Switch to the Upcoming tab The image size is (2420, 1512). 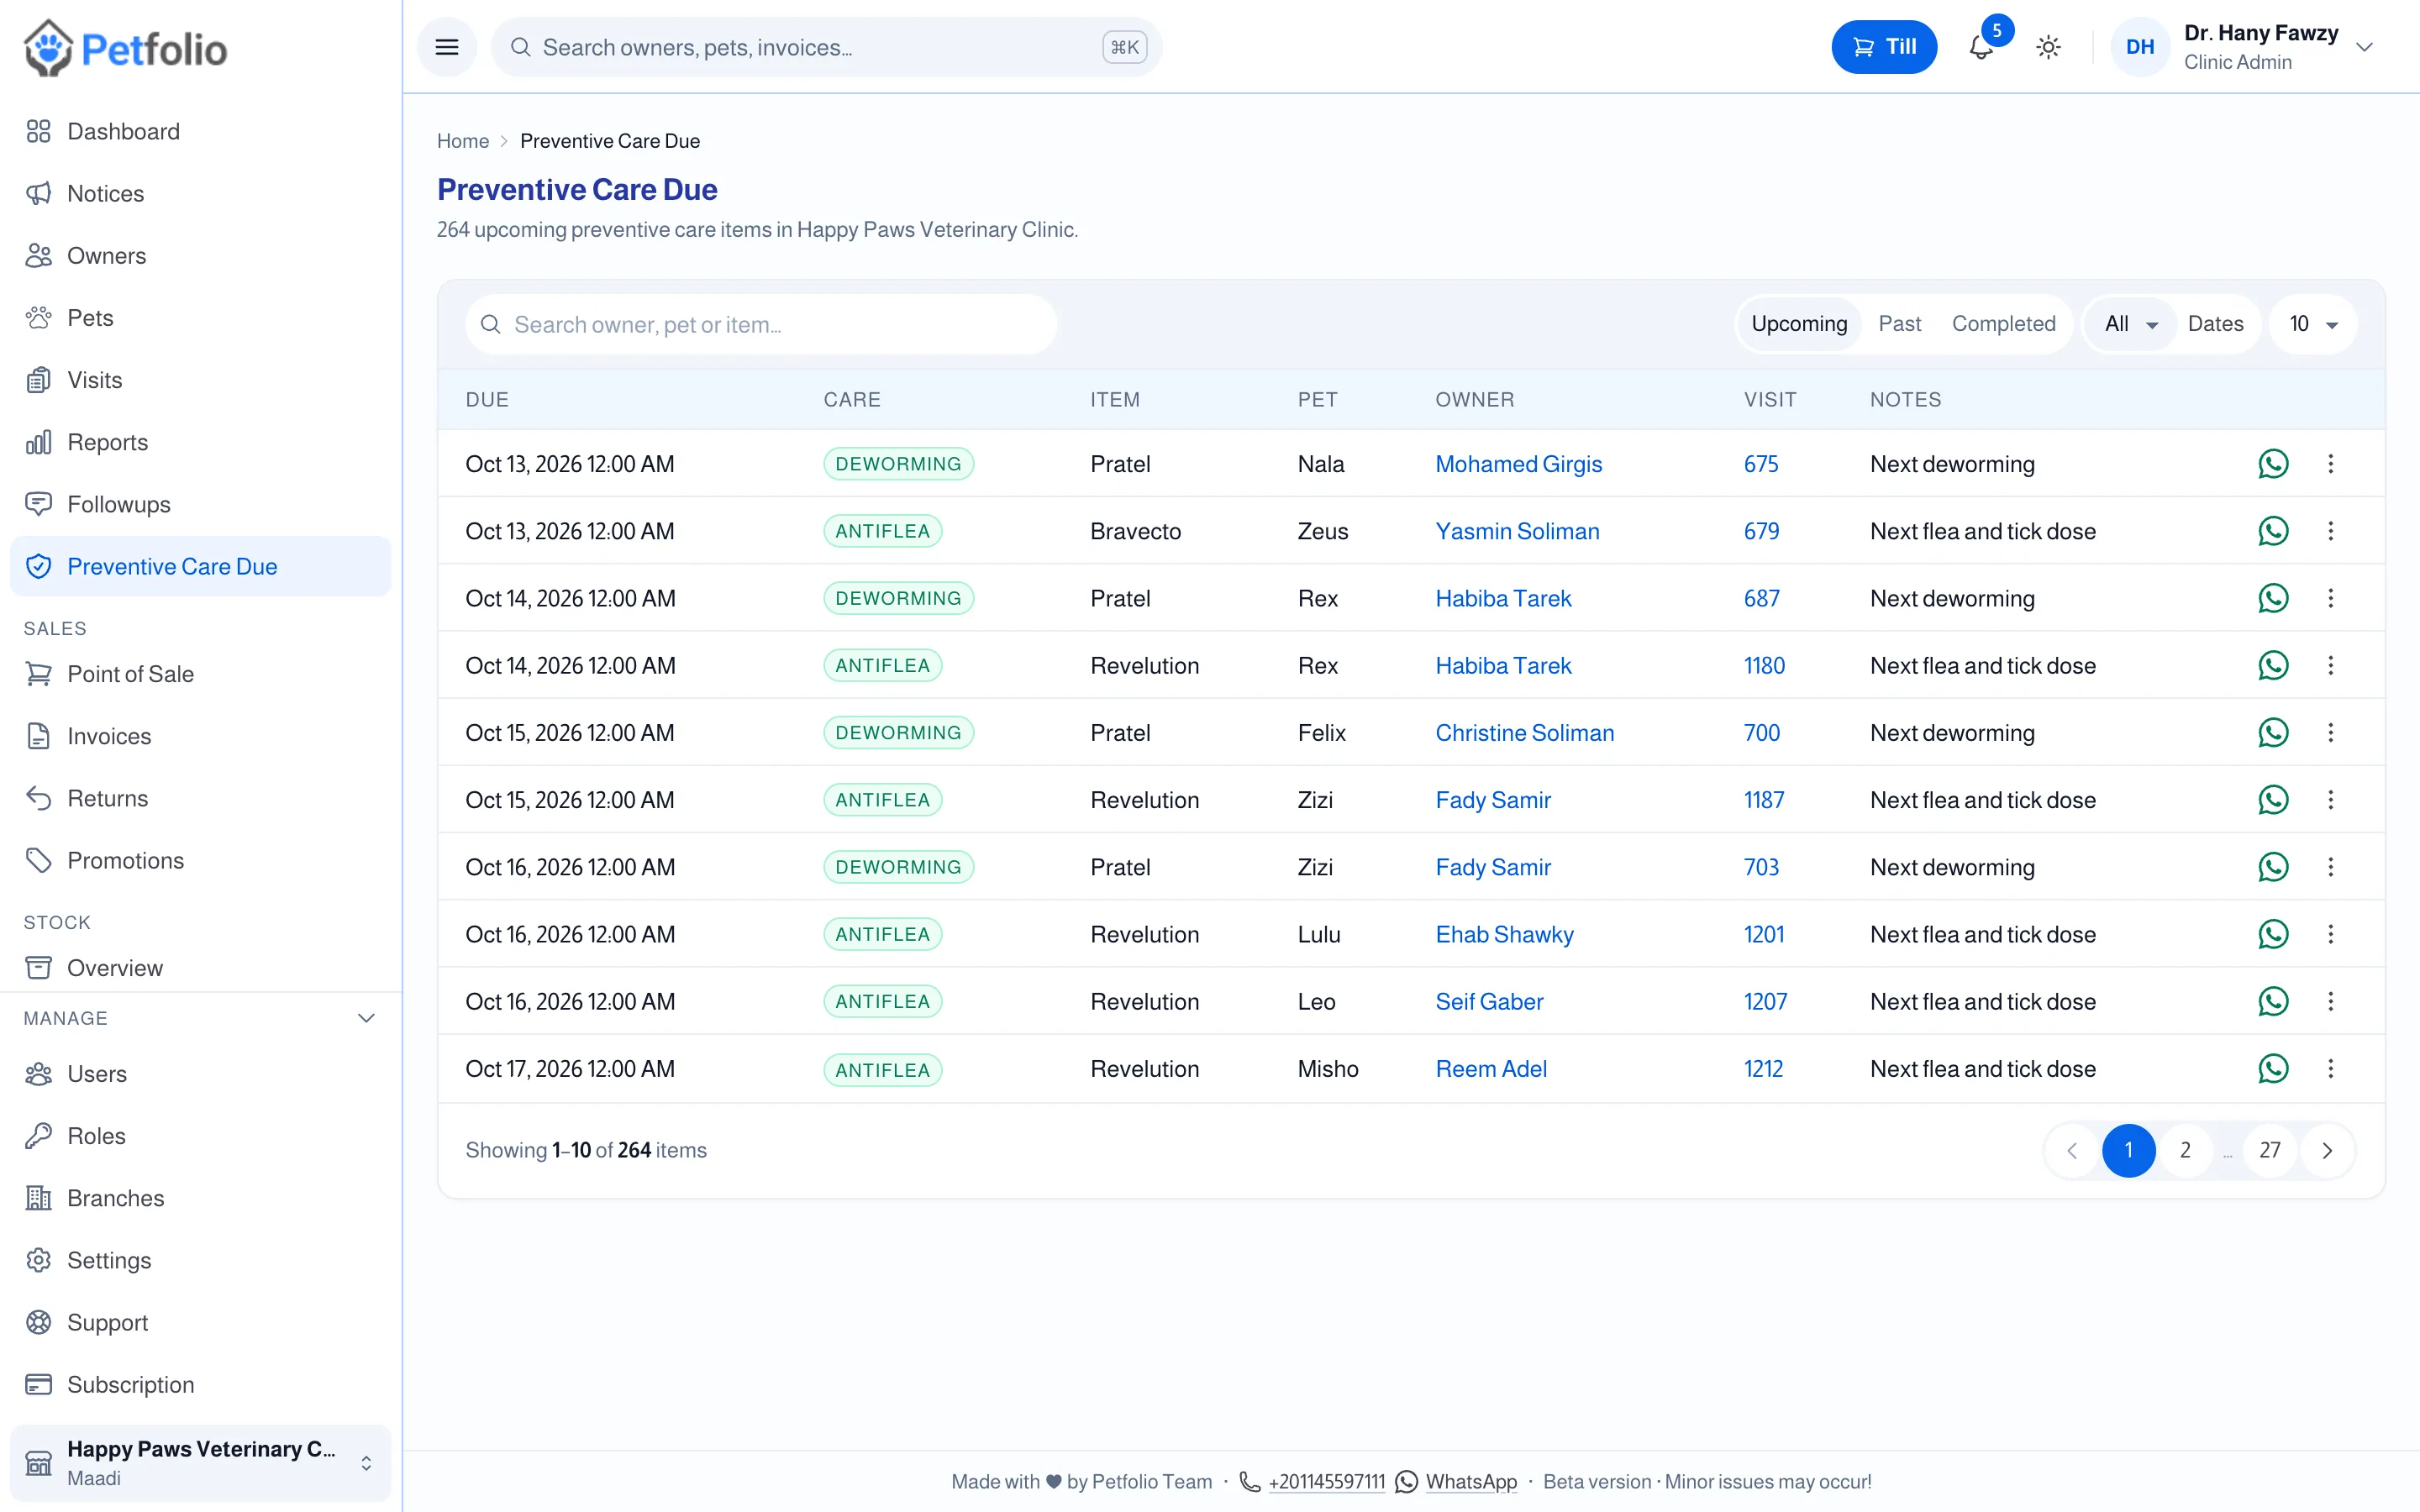tap(1799, 324)
